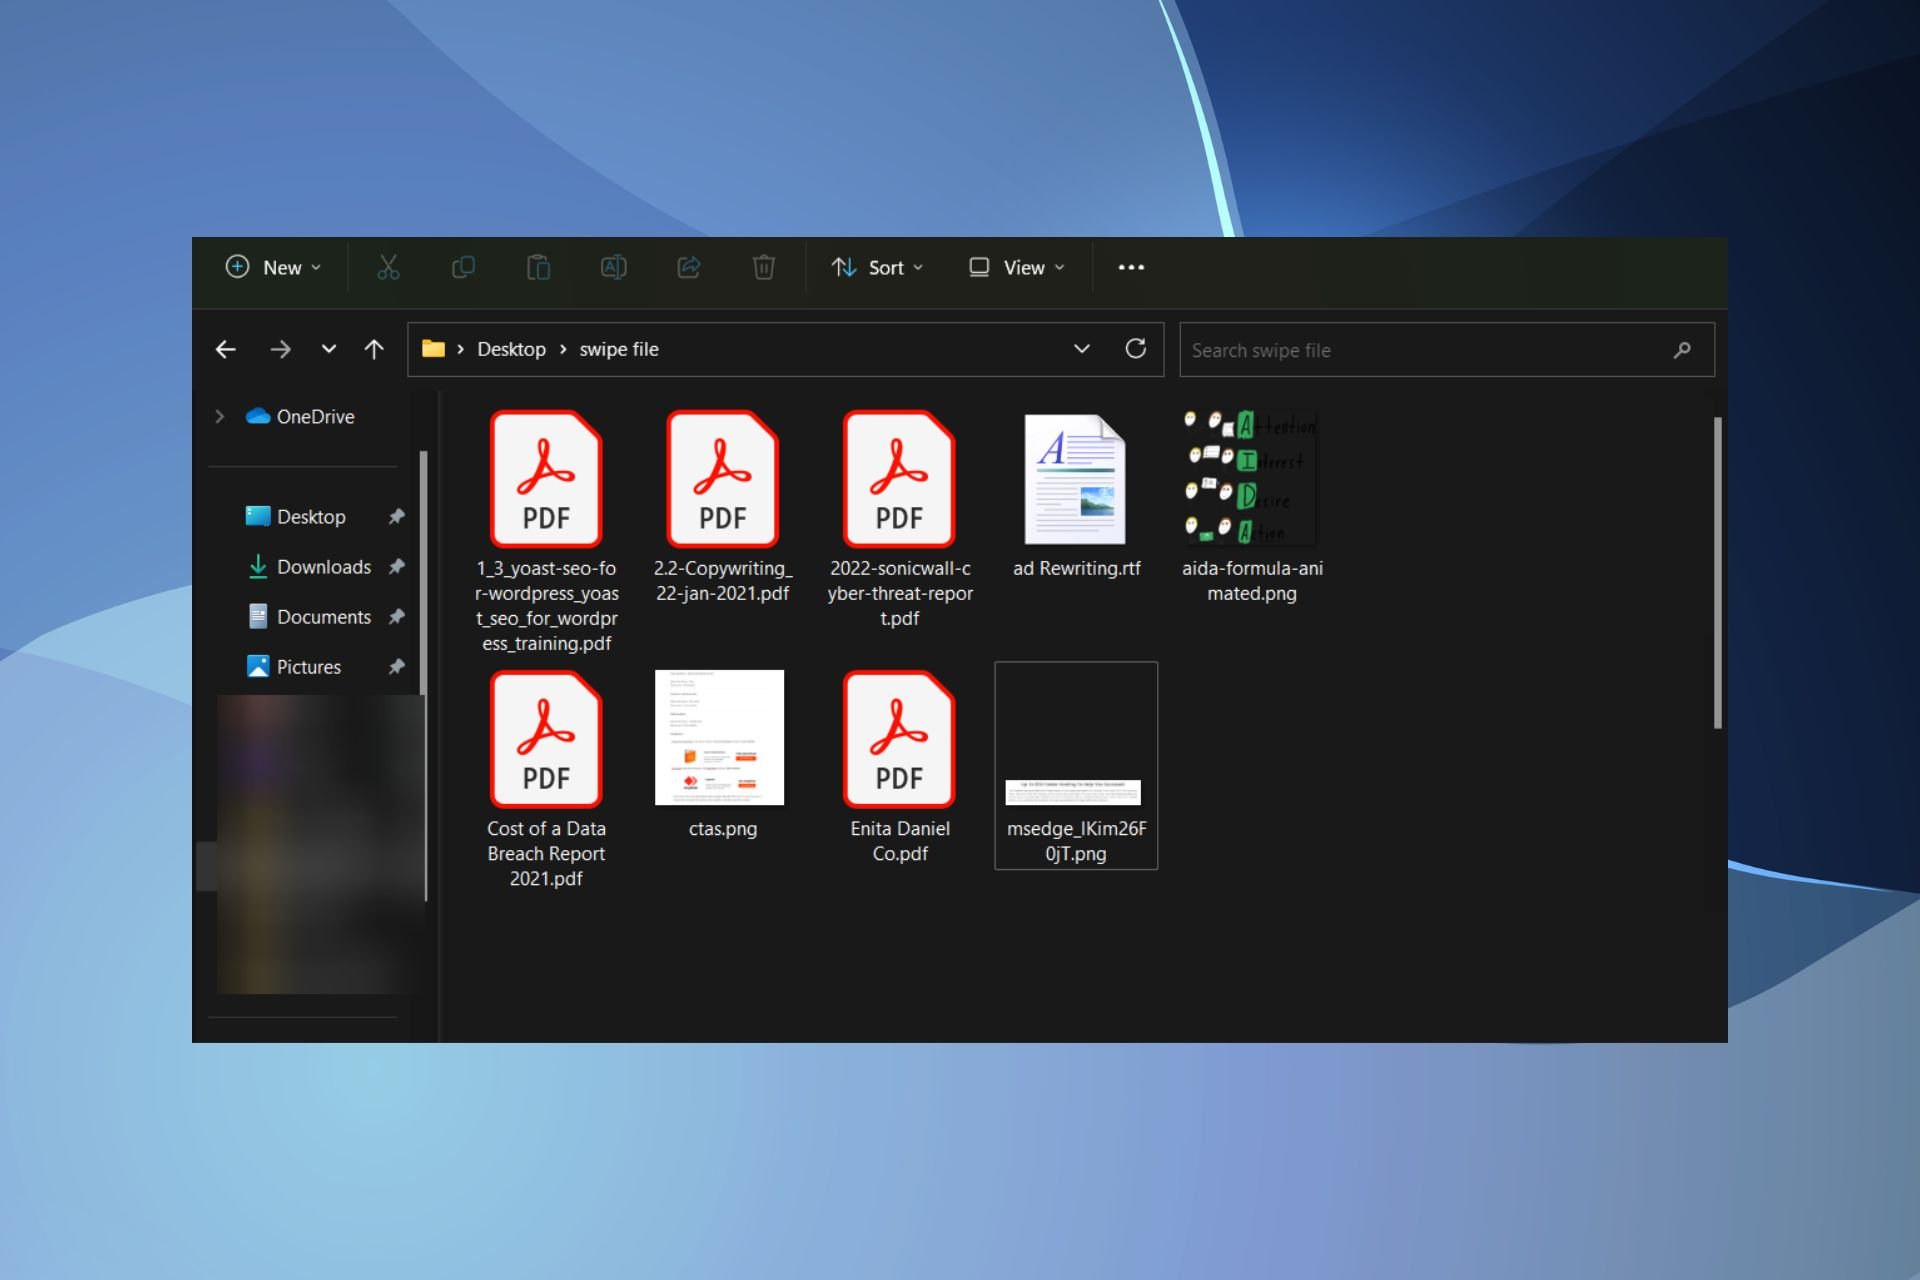Image resolution: width=1920 pixels, height=1280 pixels.
Task: Select 1_3_yoast-seo PDF file icon
Action: click(x=546, y=478)
